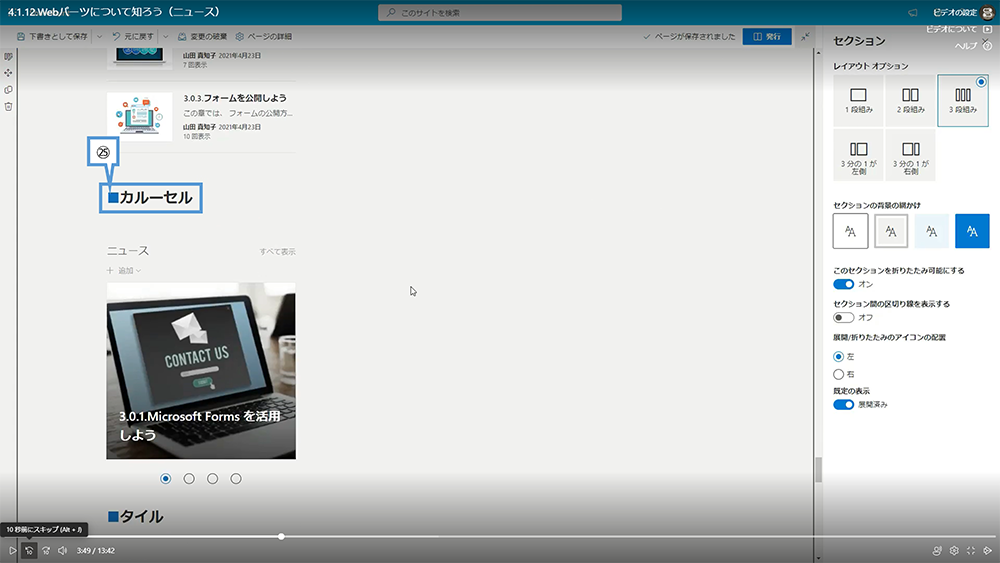Screen dimensions: 1000x563
Task: Choose white section background swatch
Action: 850,231
